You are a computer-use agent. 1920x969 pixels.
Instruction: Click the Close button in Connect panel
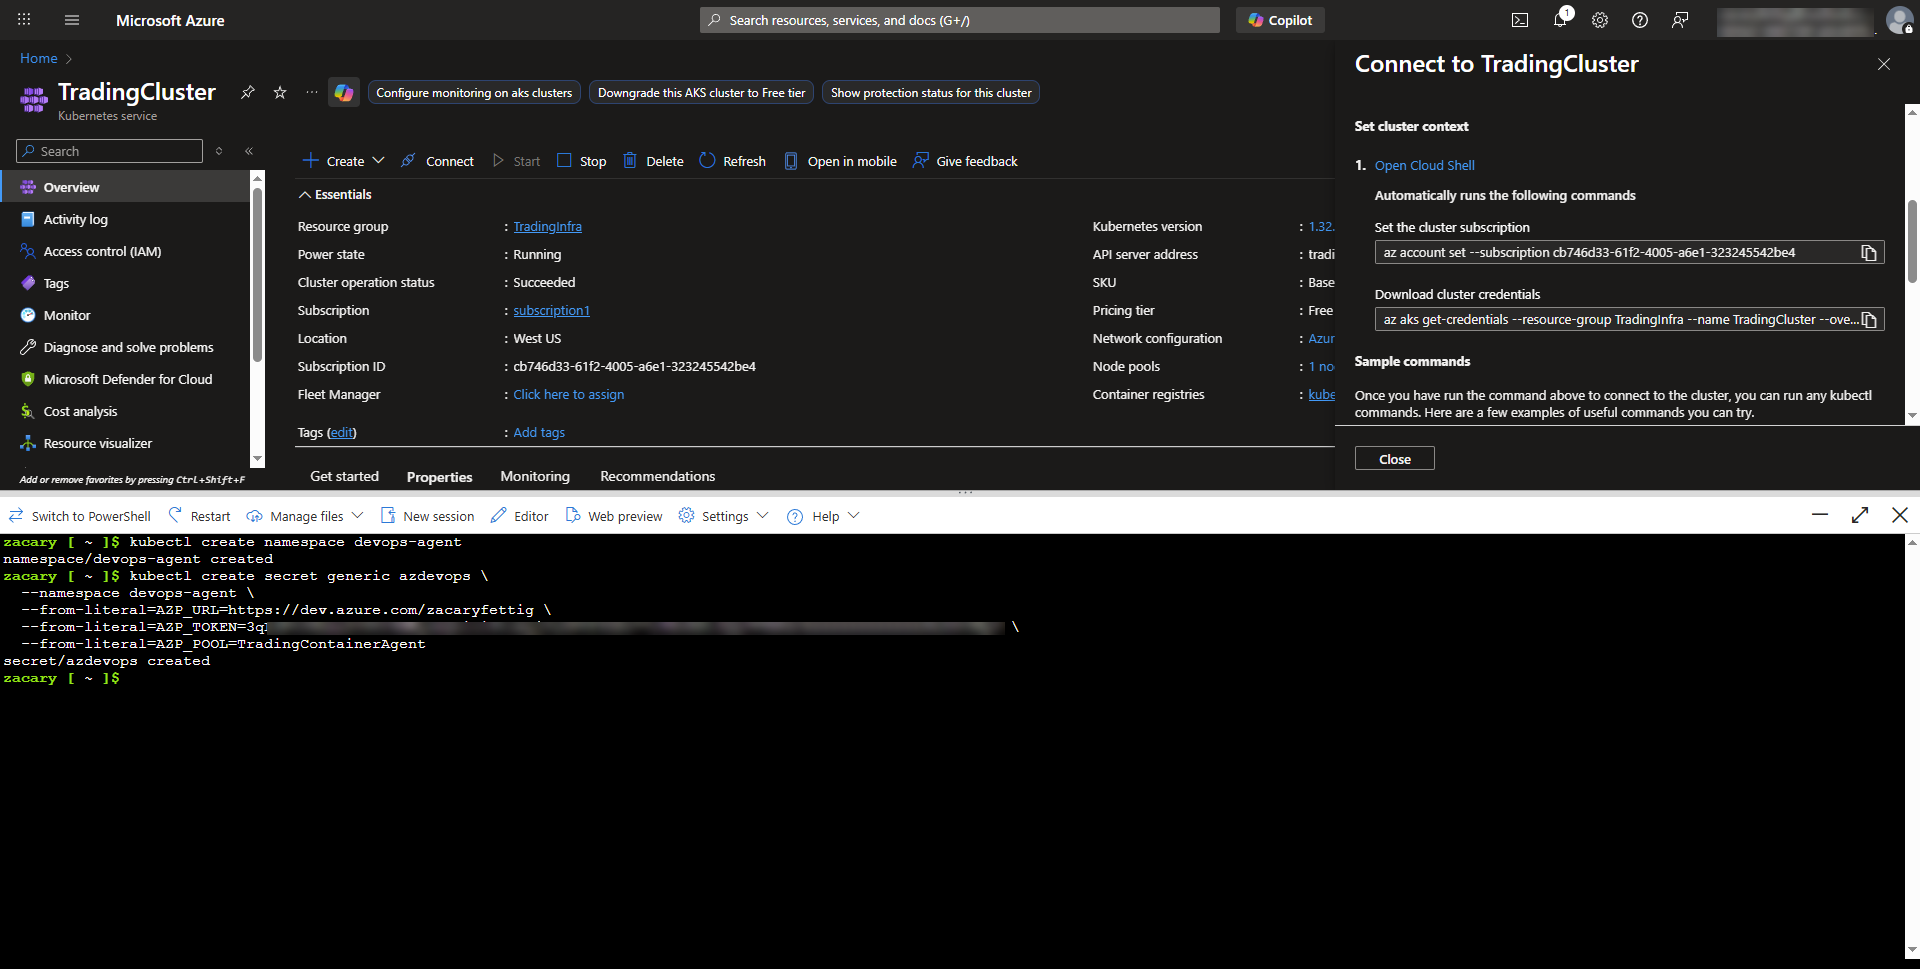[1394, 459]
